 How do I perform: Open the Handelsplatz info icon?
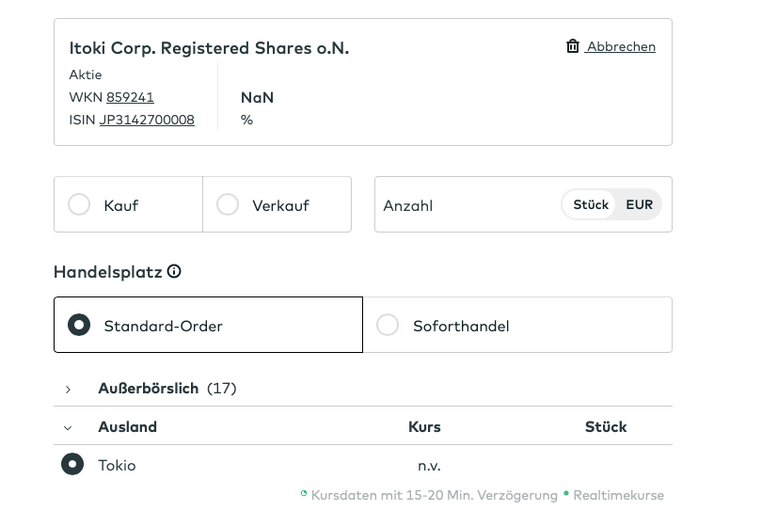click(174, 271)
